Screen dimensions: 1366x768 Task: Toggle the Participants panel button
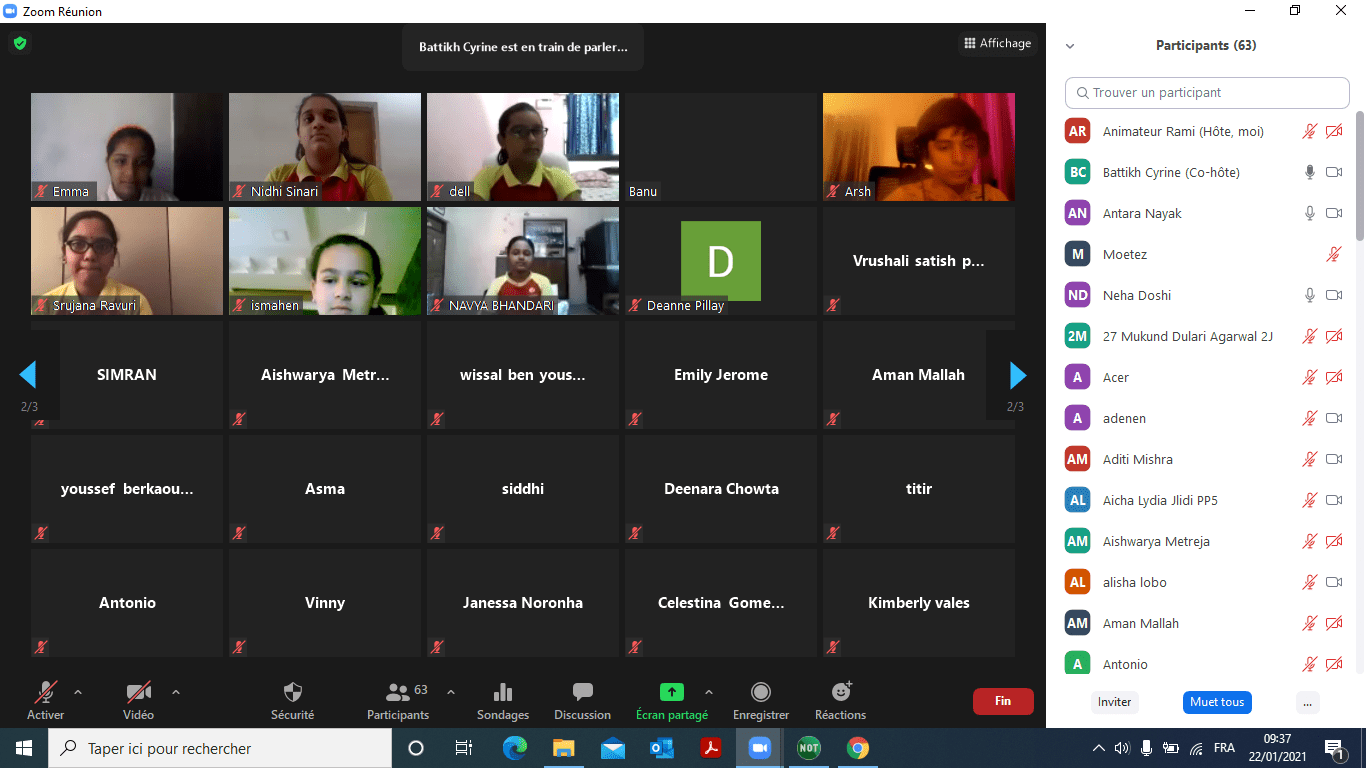(x=398, y=693)
